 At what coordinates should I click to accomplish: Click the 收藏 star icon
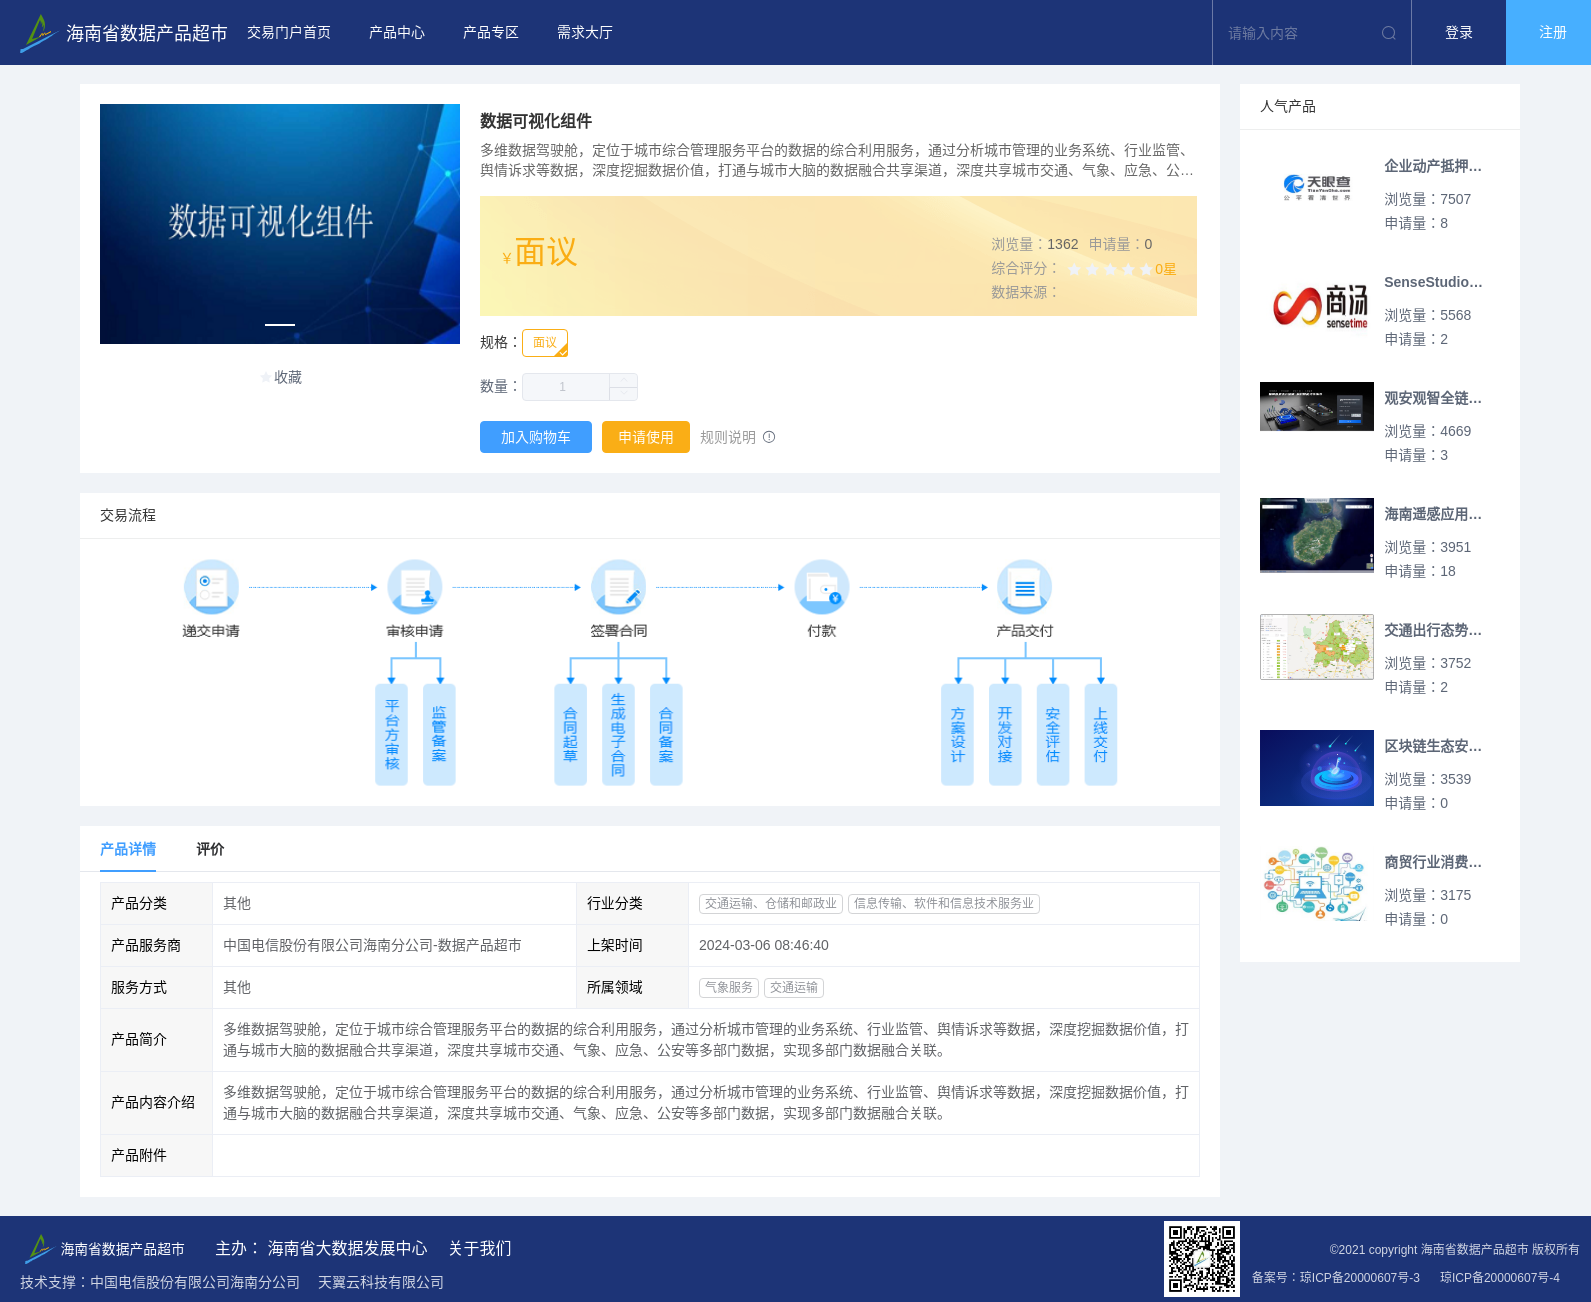(266, 377)
